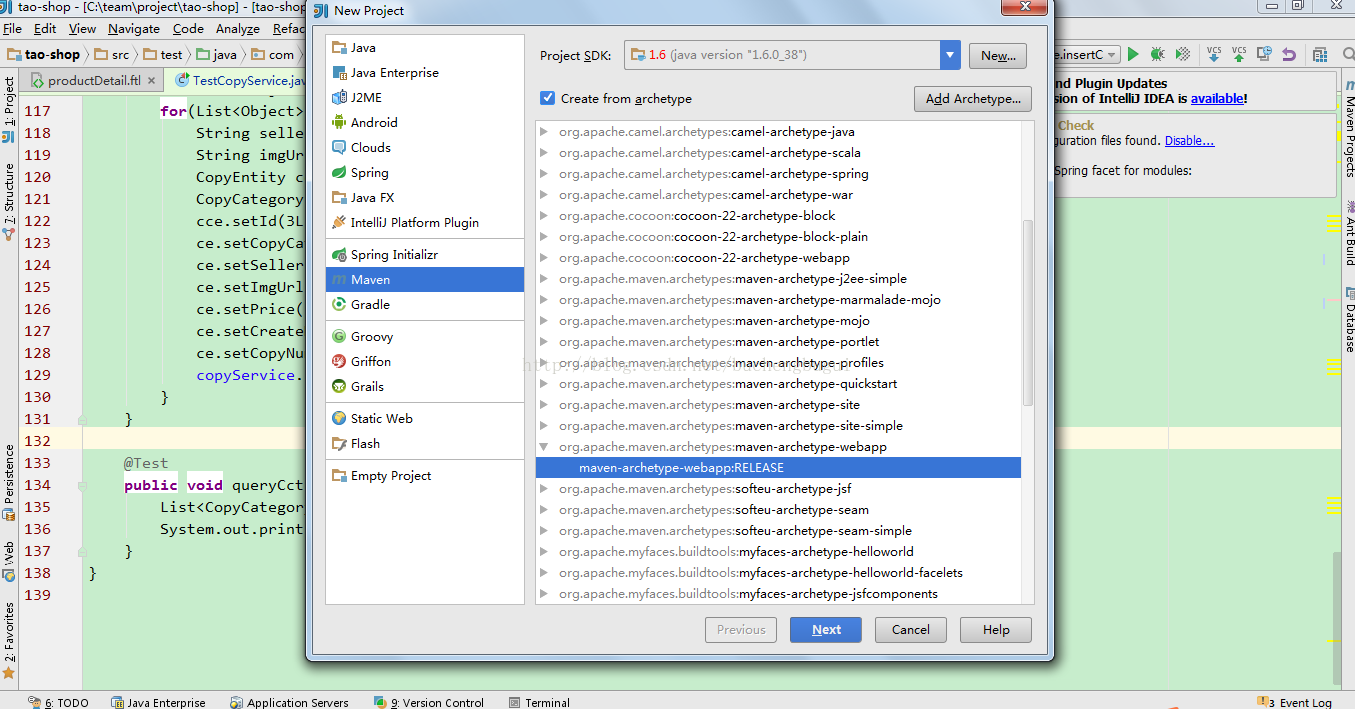Select Java project type in New Project list
The image size is (1355, 709).
pyautogui.click(x=425, y=47)
